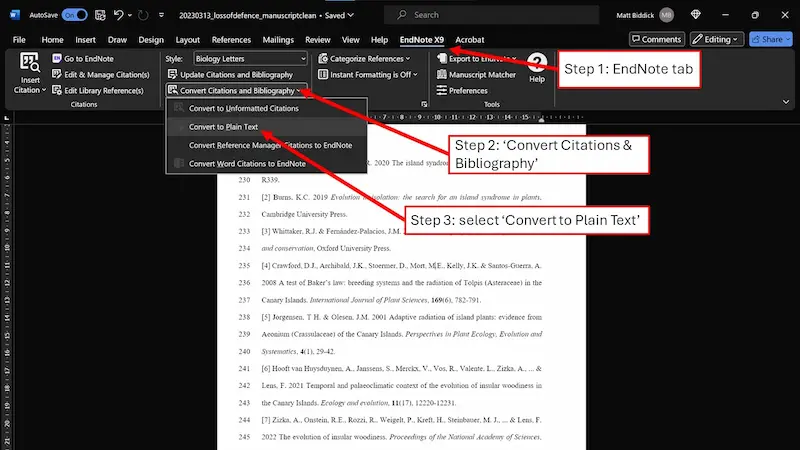This screenshot has width=800, height=450.
Task: Select the EndNote X9 tab
Action: point(421,40)
